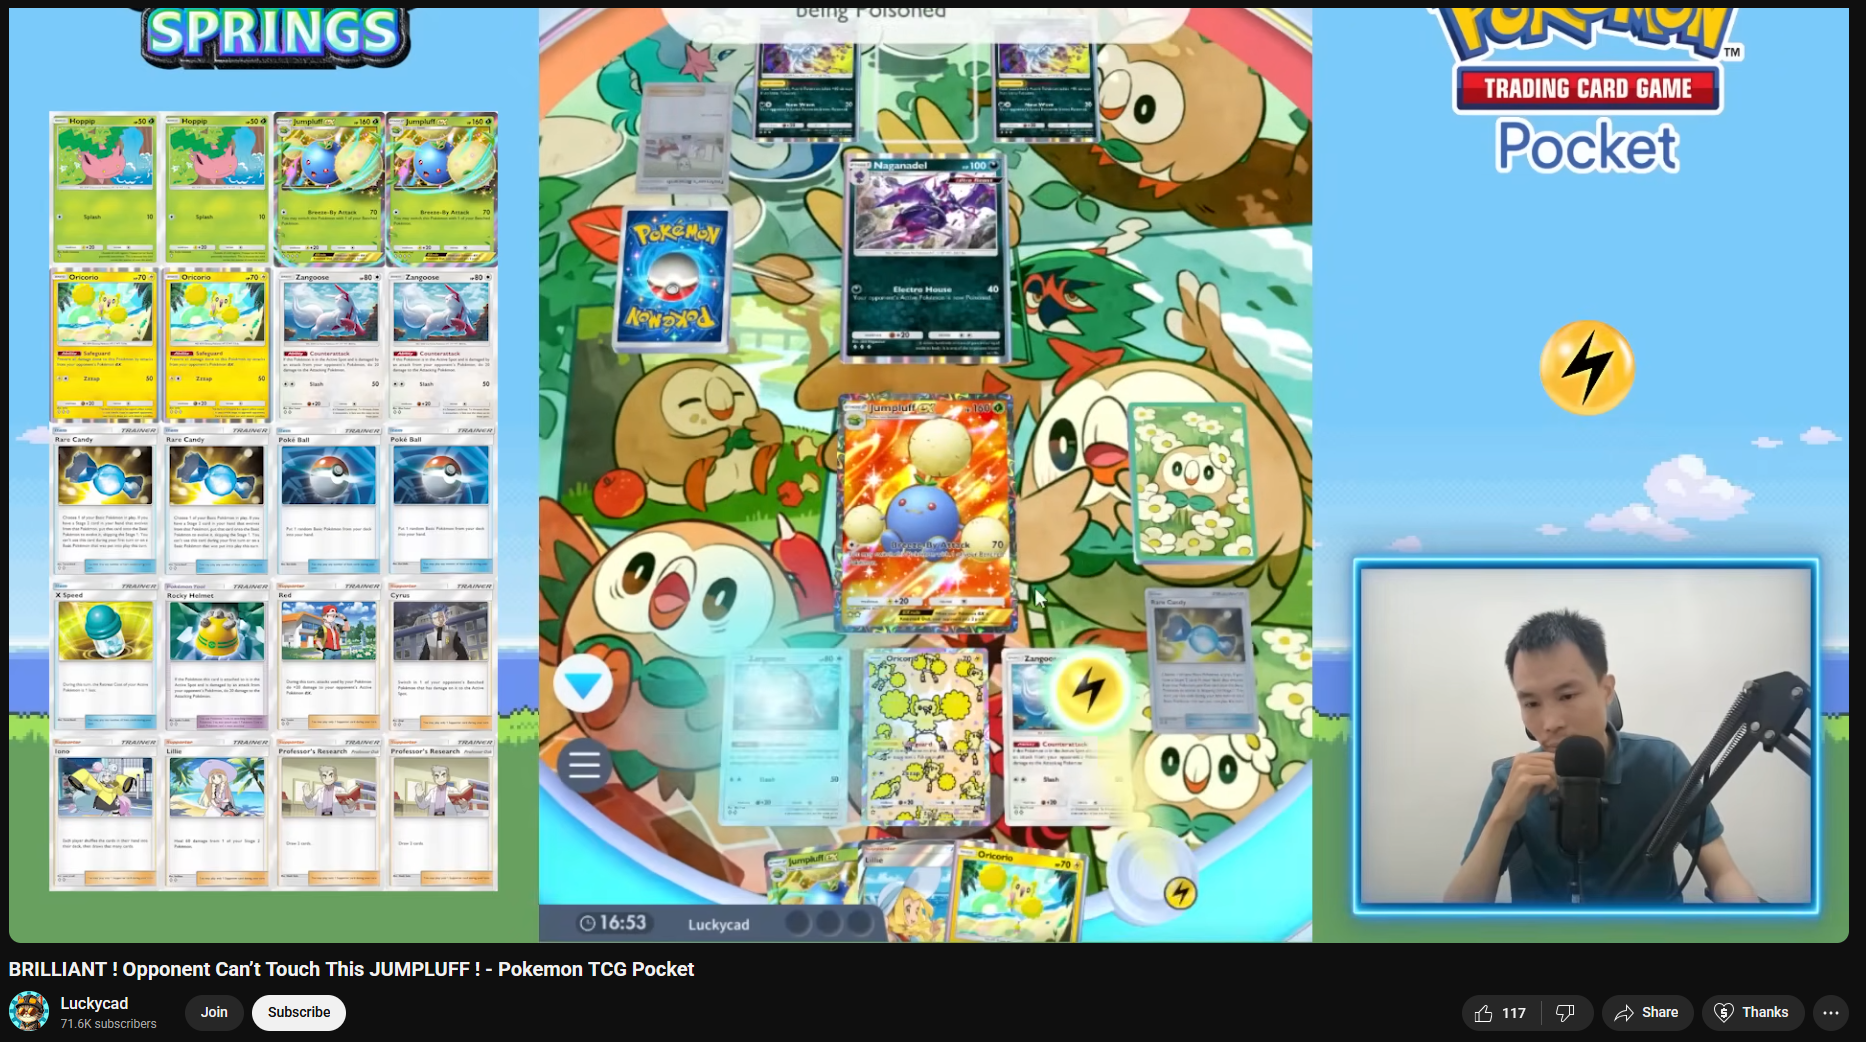Click the large lightning energy icon beside the webcam

[x=1587, y=367]
